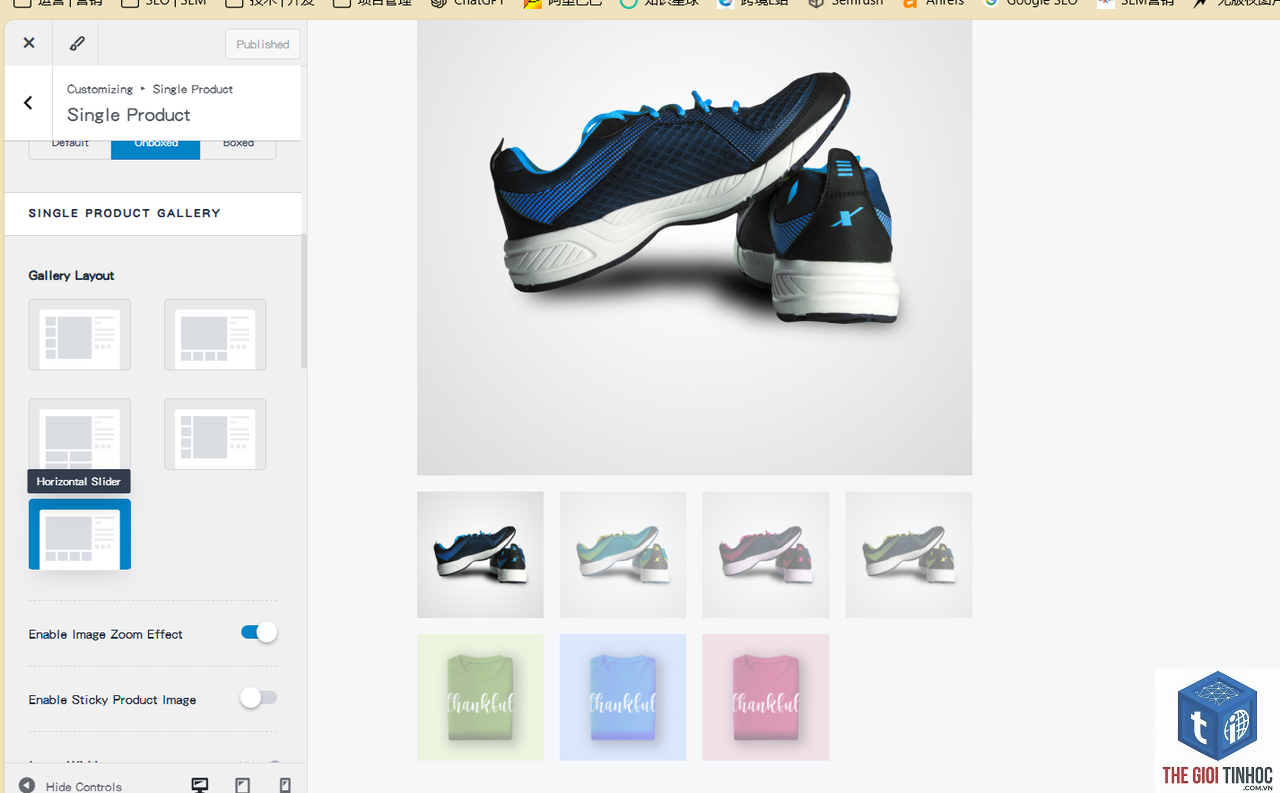Select the teal sneaker thumbnail
Image resolution: width=1280 pixels, height=793 pixels.
point(623,554)
